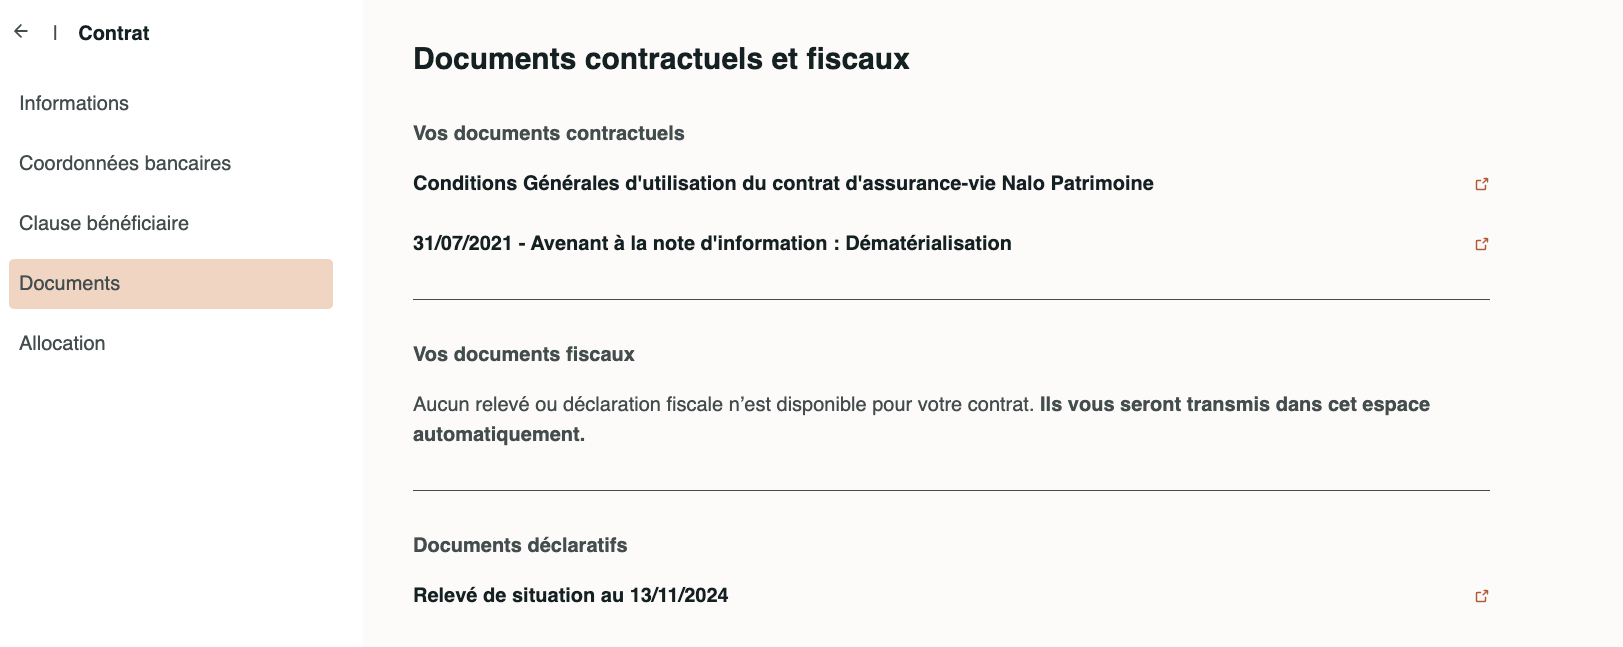Open Conditions Générales d'utilisation document title
1623x647 pixels.
tap(783, 183)
